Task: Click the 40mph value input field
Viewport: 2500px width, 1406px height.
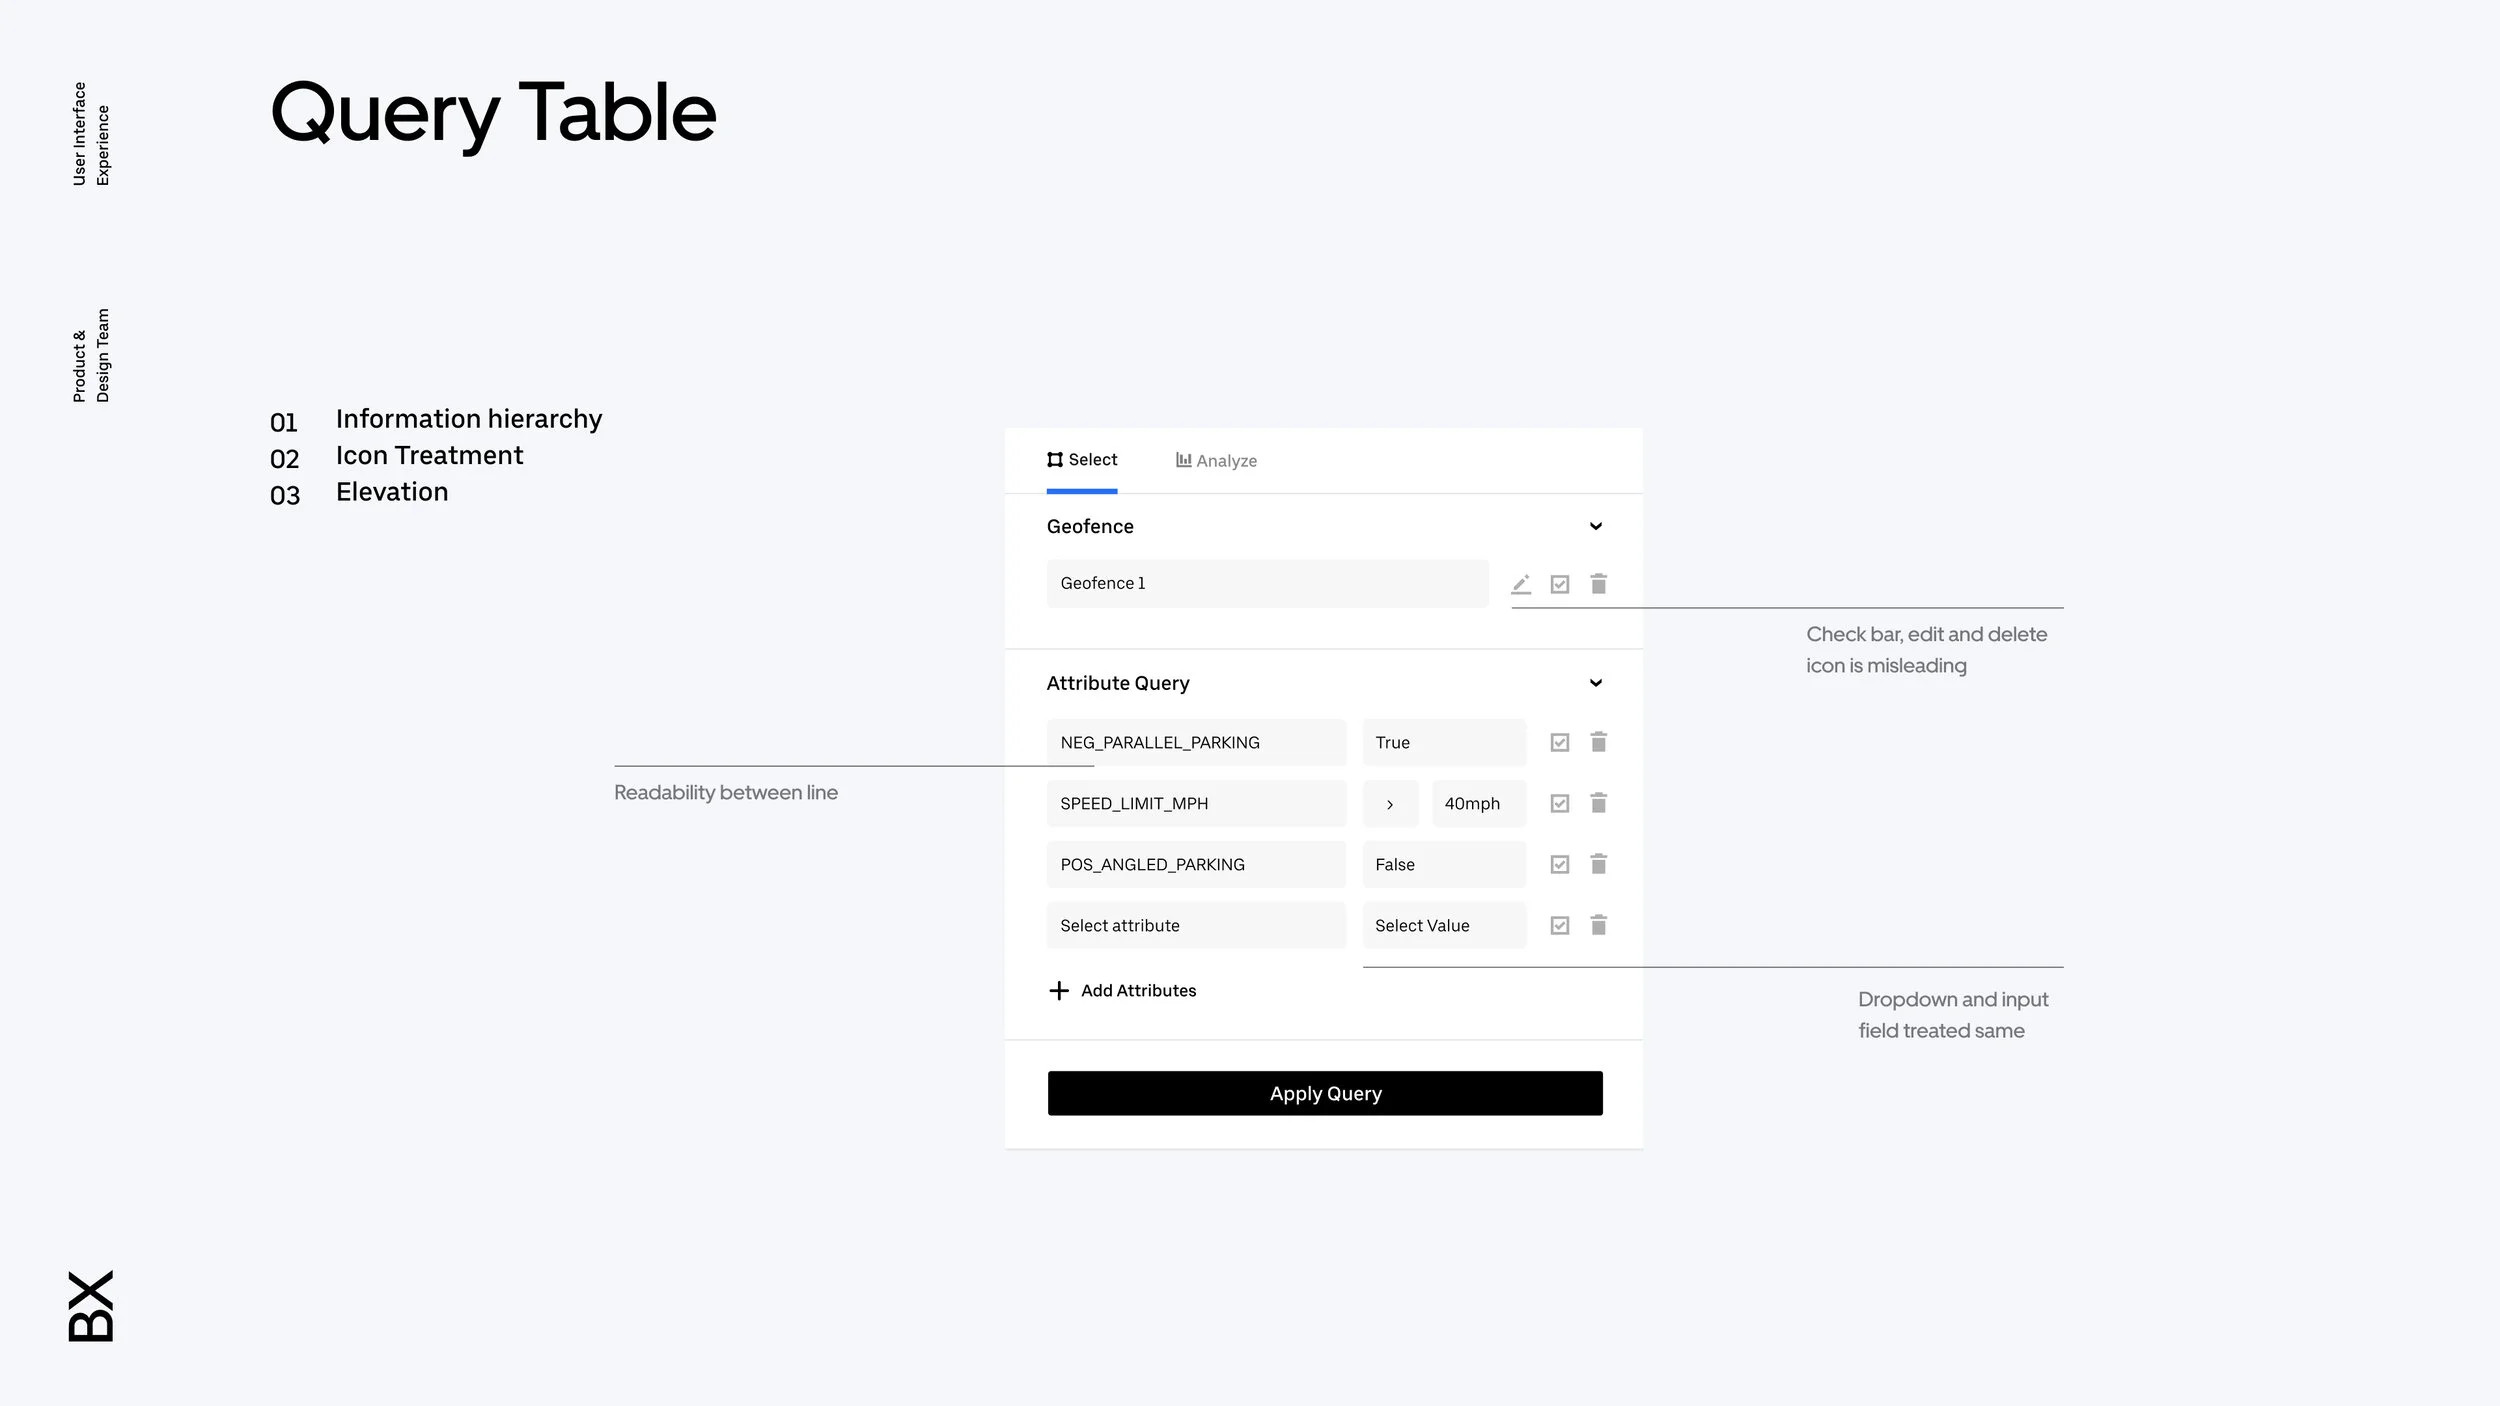Action: [x=1479, y=804]
